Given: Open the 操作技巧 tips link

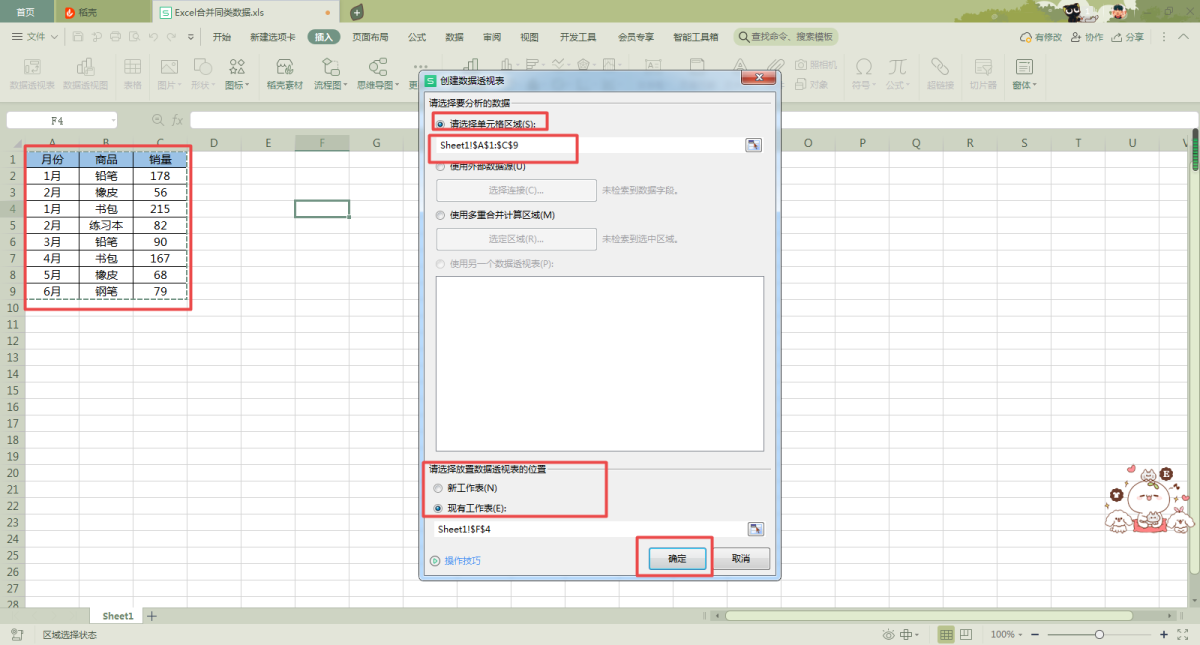Looking at the screenshot, I should (462, 561).
